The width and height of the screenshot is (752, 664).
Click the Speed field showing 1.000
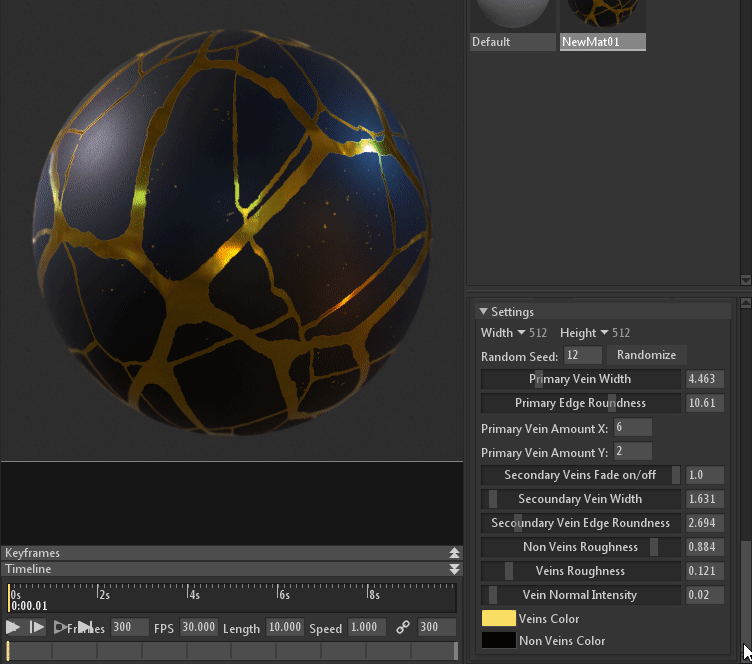(x=366, y=627)
